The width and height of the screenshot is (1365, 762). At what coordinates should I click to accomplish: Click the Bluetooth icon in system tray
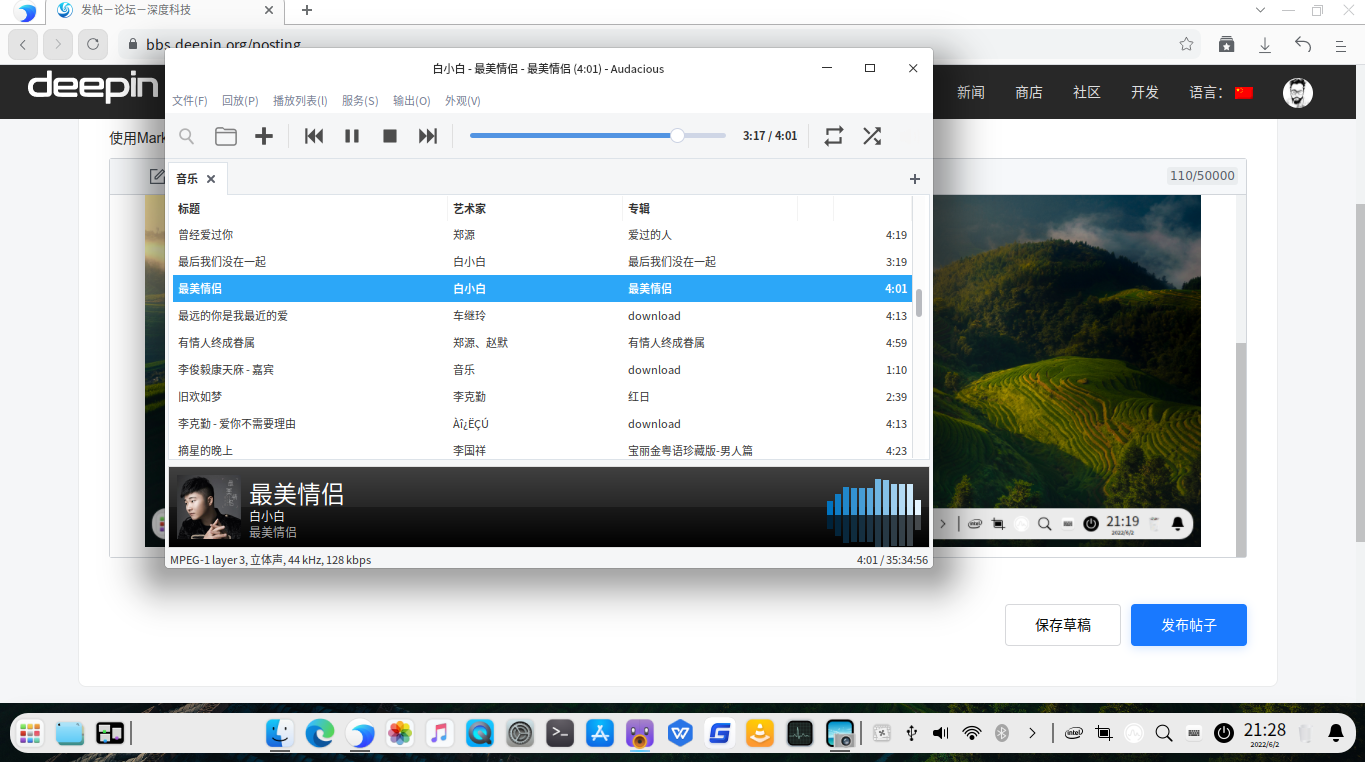coord(1003,733)
